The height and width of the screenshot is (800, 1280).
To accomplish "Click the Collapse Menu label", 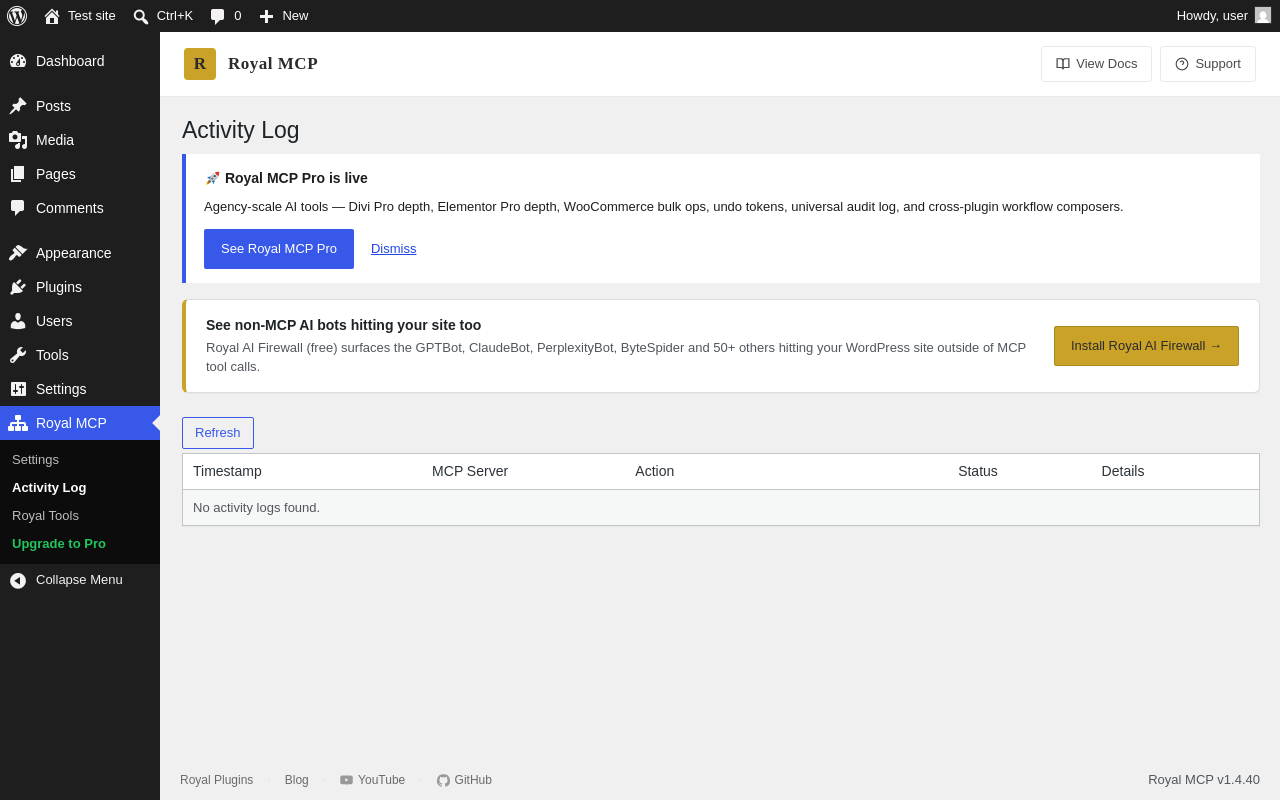I will [79, 580].
